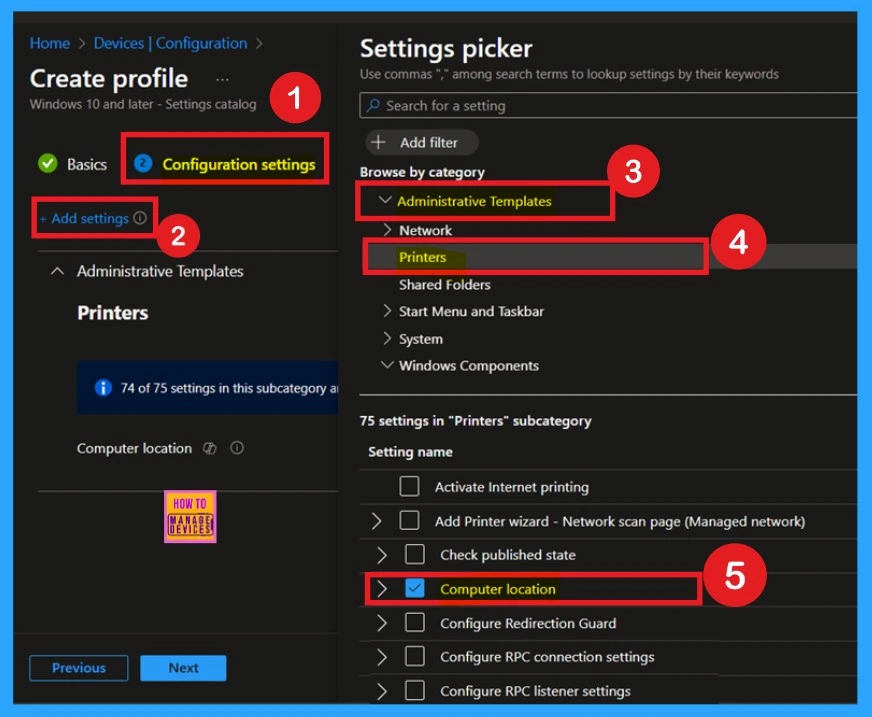872x717 pixels.
Task: Select the Network category label
Action: 425,230
